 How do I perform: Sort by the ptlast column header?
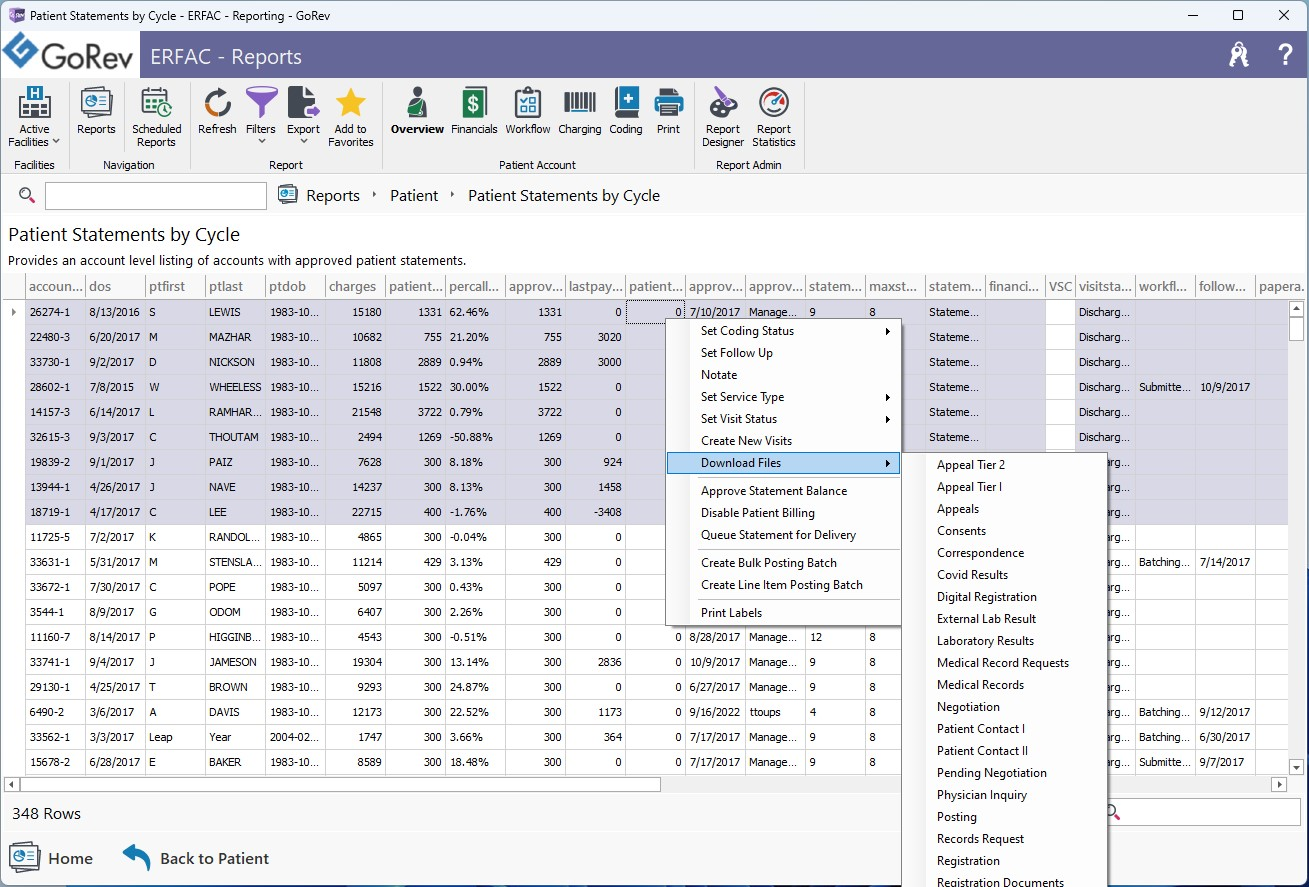[x=235, y=286]
